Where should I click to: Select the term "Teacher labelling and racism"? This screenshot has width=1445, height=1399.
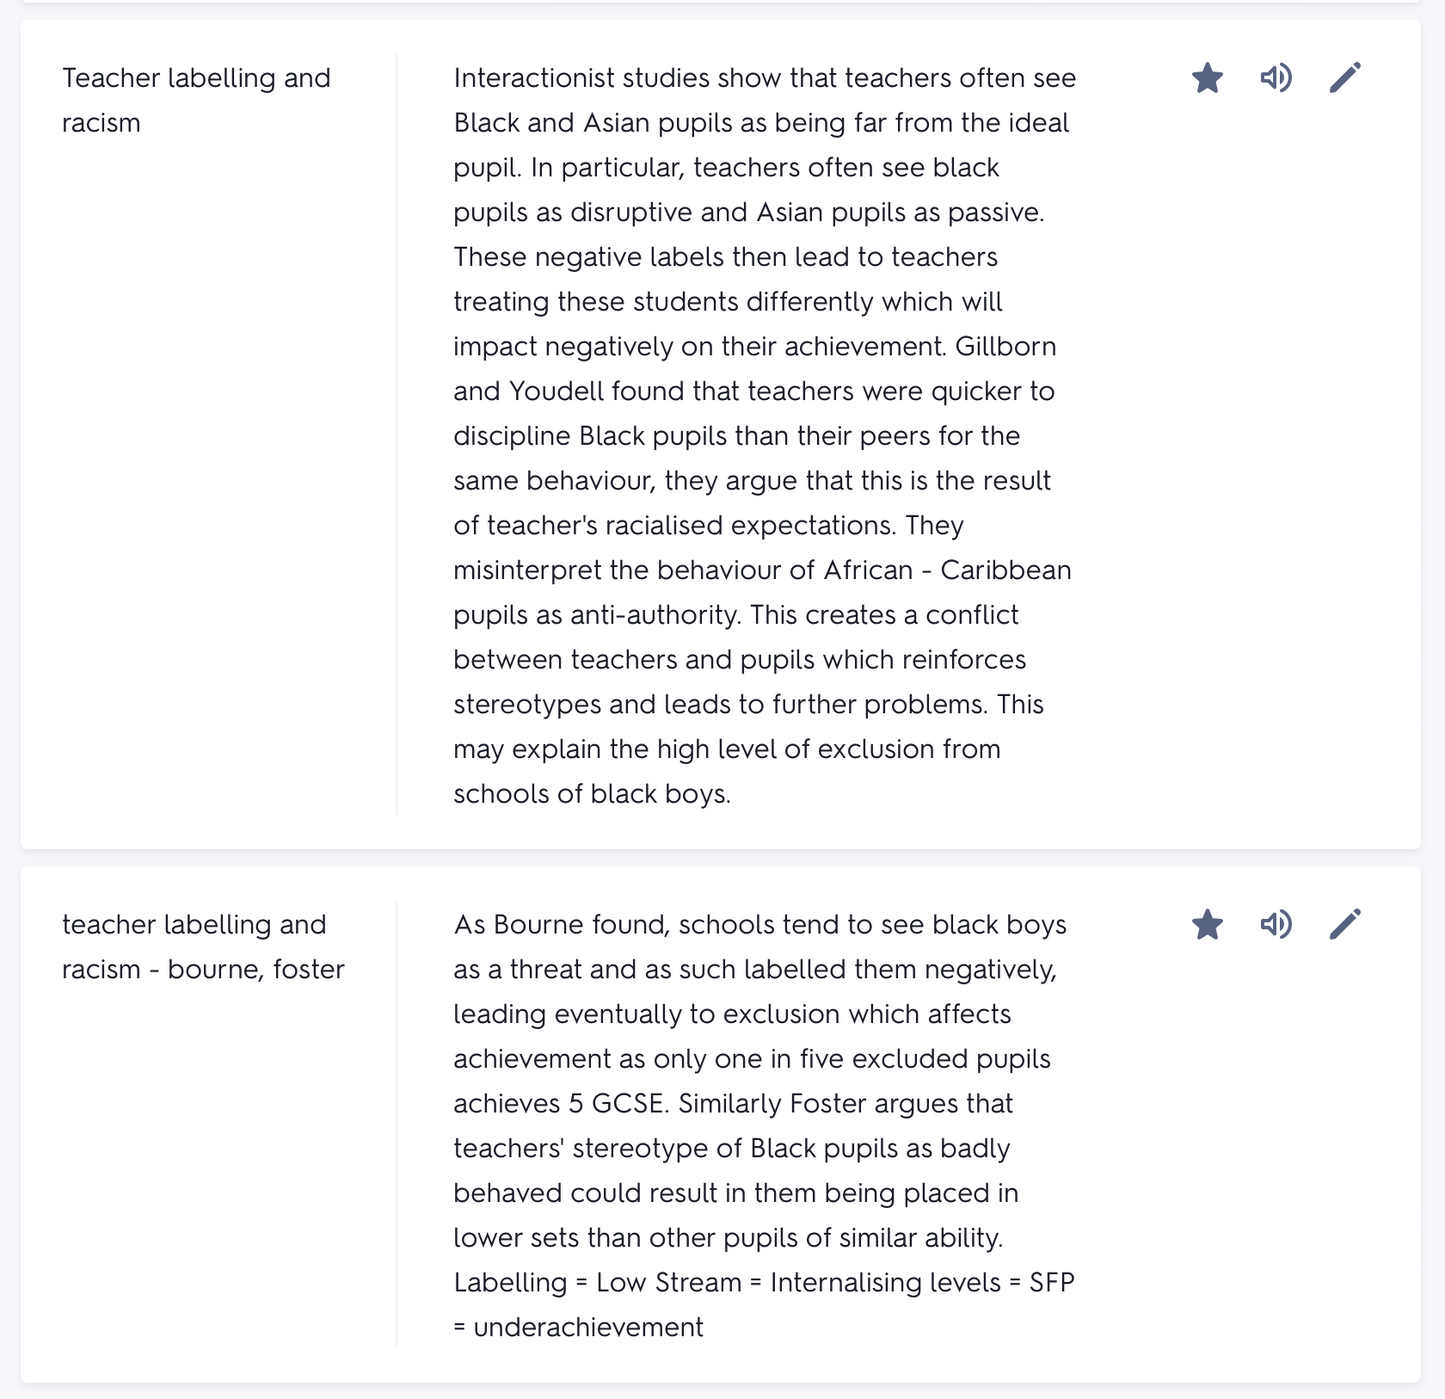pyautogui.click(x=196, y=100)
